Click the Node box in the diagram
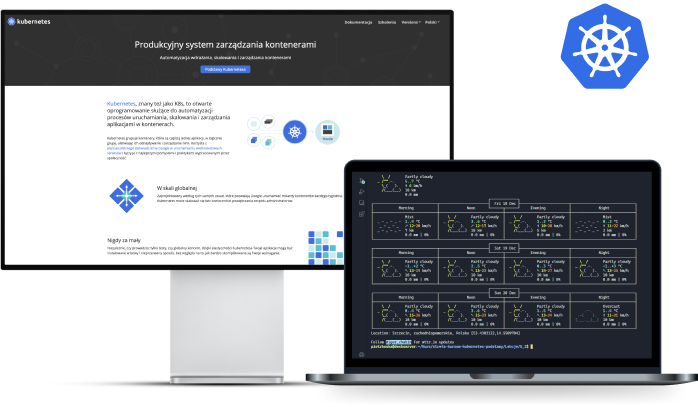Viewport: 698px width, 407px height. [x=326, y=132]
